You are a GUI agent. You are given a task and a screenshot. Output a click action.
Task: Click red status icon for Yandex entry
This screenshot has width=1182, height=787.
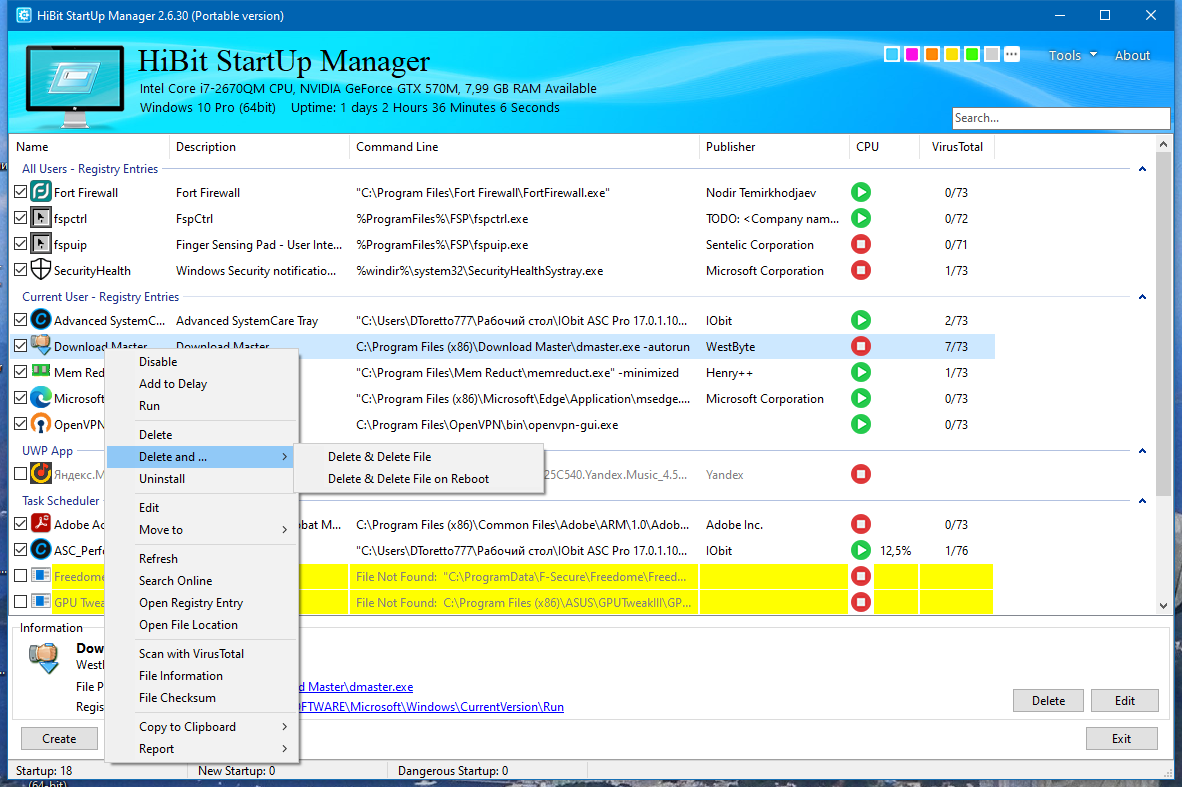(x=861, y=474)
